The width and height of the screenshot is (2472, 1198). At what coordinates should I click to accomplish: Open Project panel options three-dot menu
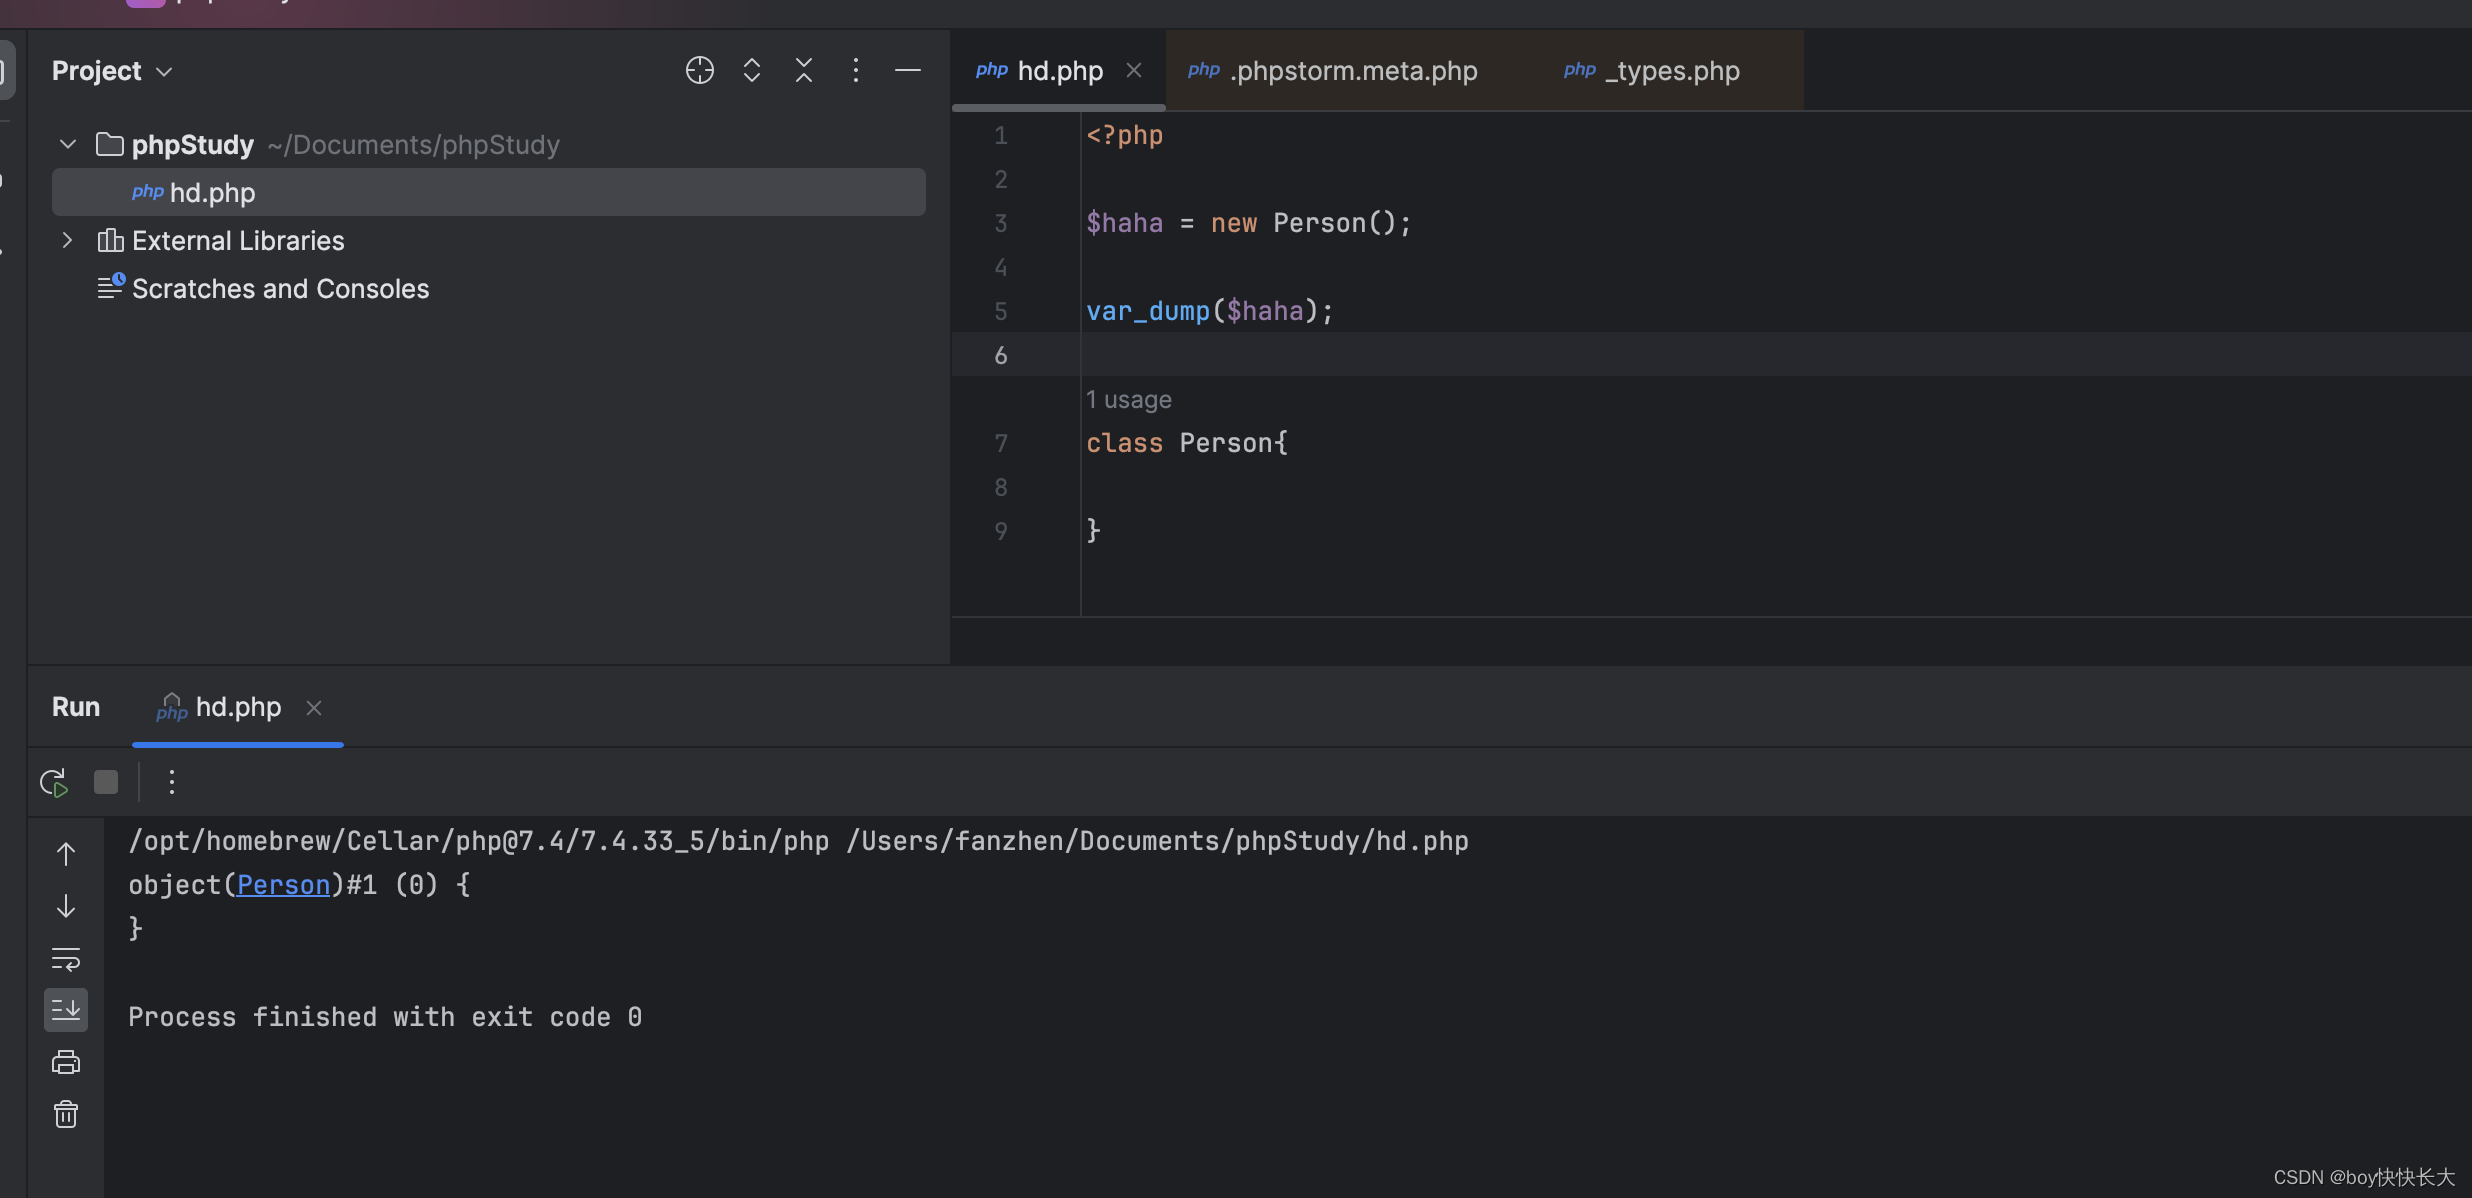(x=855, y=70)
